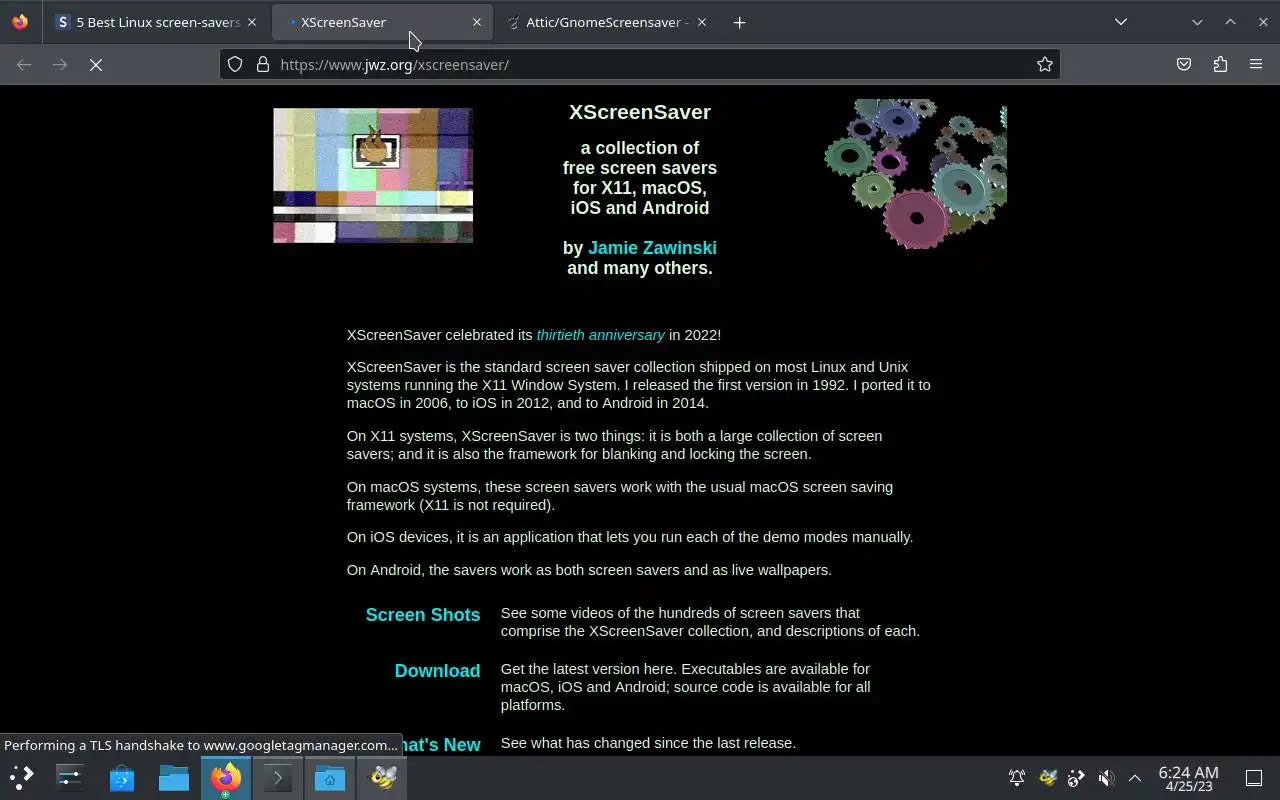This screenshot has width=1280, height=800.
Task: Stop loading the page
Action: point(96,64)
